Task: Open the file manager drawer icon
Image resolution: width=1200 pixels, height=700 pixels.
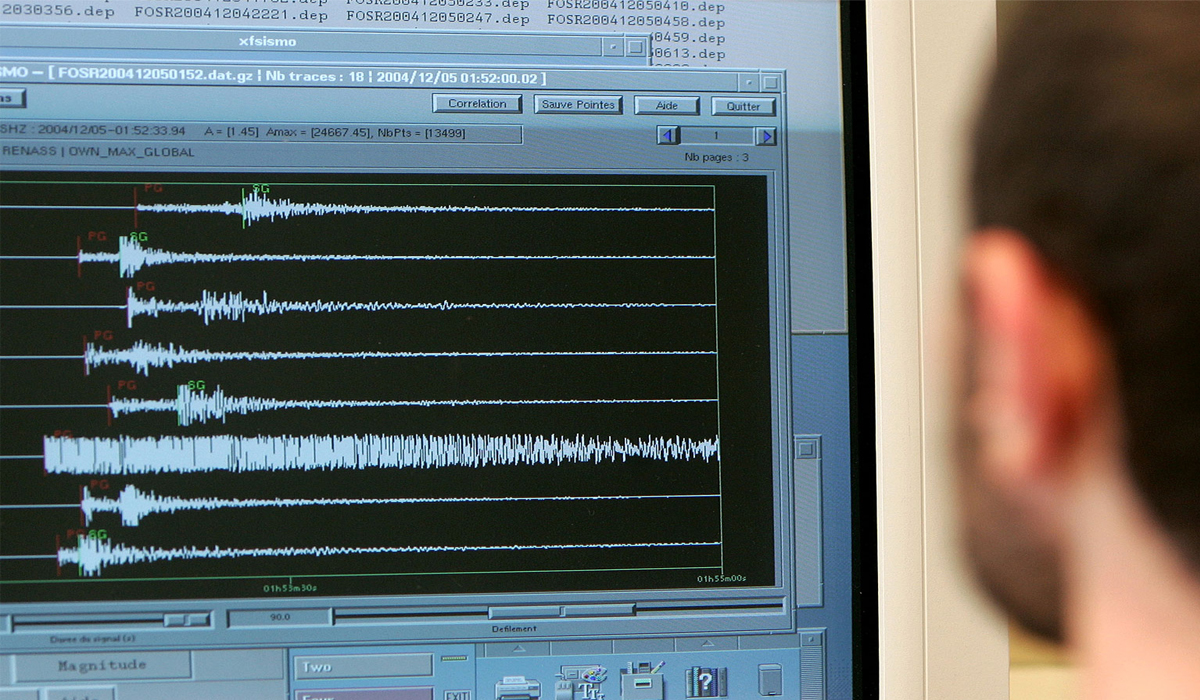Action: pyautogui.click(x=642, y=679)
